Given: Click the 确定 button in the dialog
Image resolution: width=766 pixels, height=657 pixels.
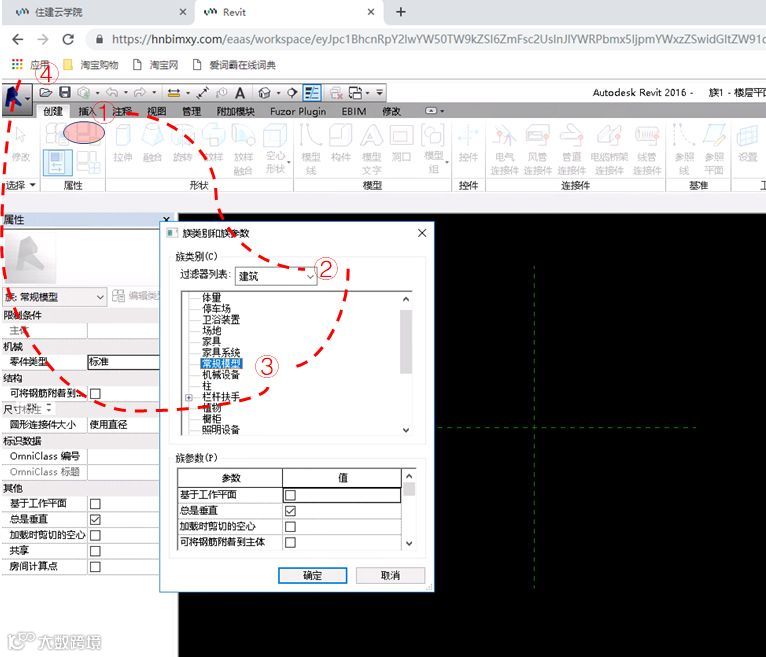Looking at the screenshot, I should [313, 575].
